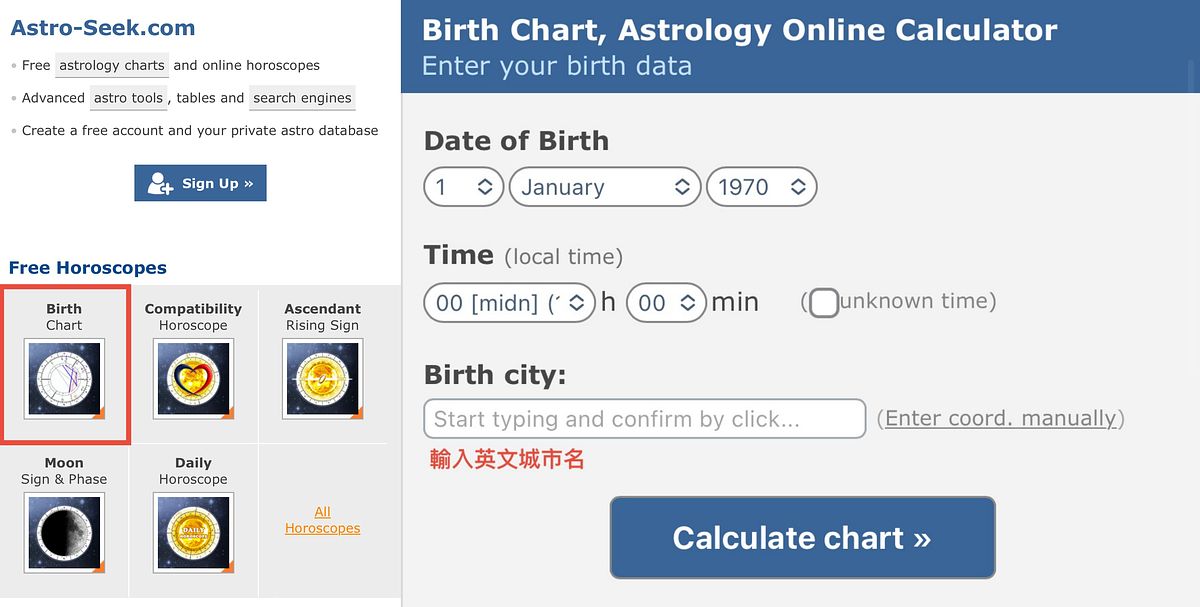Open the Daily Horoscope icon
Screen dimensions: 1200x607
click(192, 532)
